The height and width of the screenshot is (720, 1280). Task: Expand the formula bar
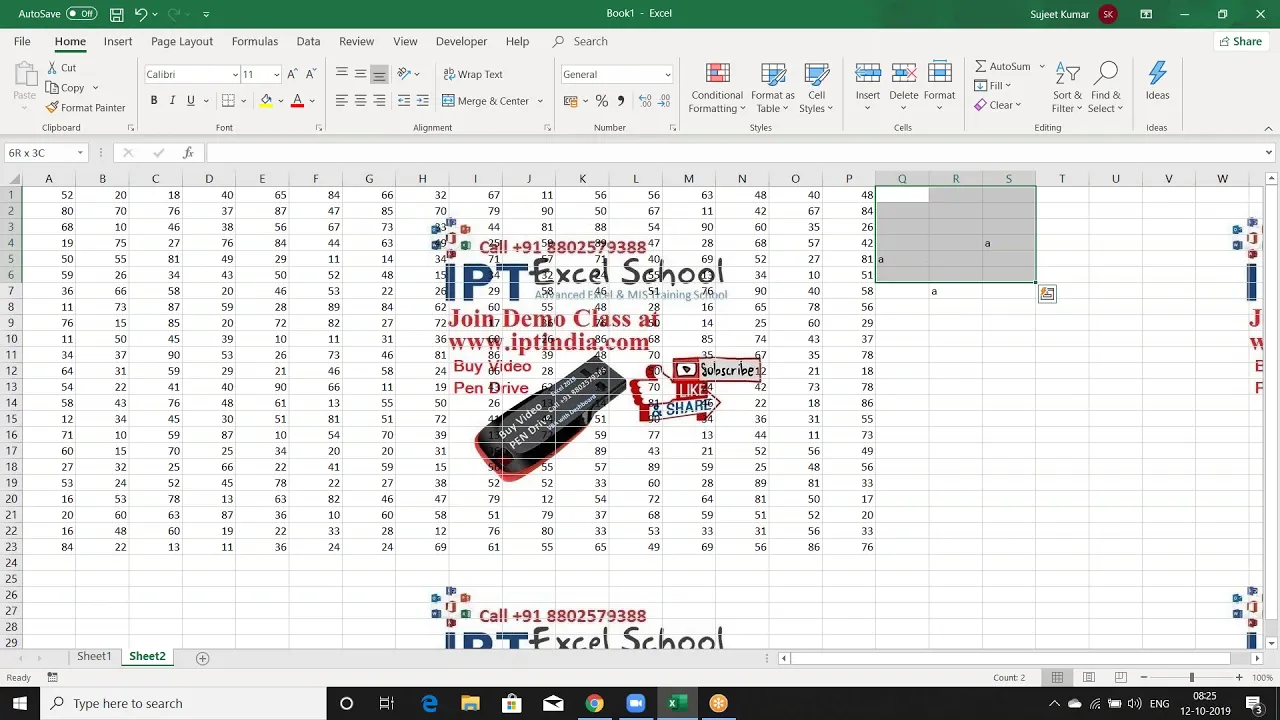coord(1269,153)
